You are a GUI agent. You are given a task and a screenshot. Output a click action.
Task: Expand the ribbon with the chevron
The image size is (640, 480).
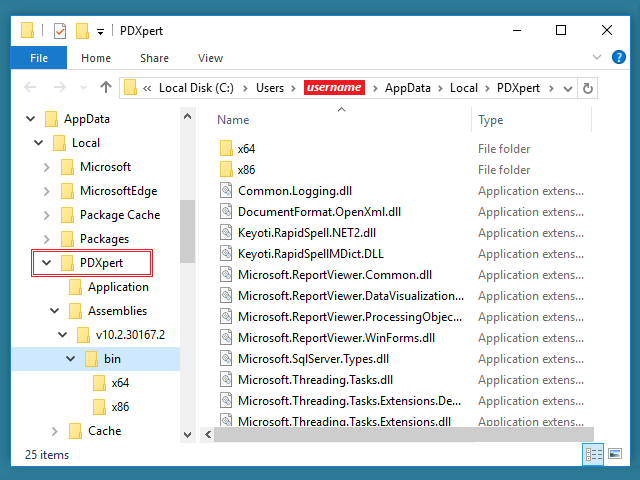[x=597, y=57]
